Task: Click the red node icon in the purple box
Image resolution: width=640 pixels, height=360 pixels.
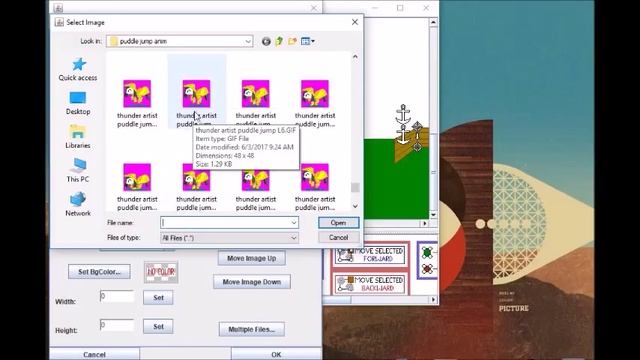Action: tap(427, 269)
